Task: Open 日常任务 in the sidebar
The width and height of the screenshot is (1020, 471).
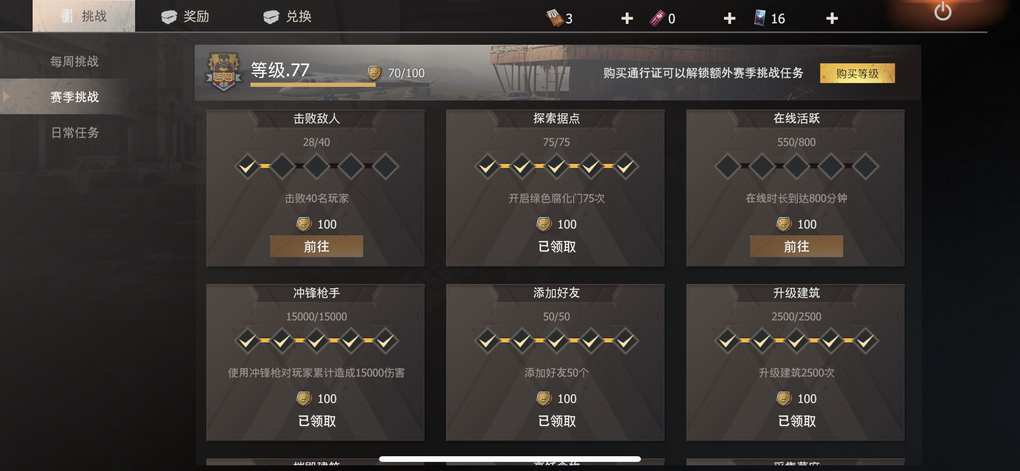Action: point(75,133)
